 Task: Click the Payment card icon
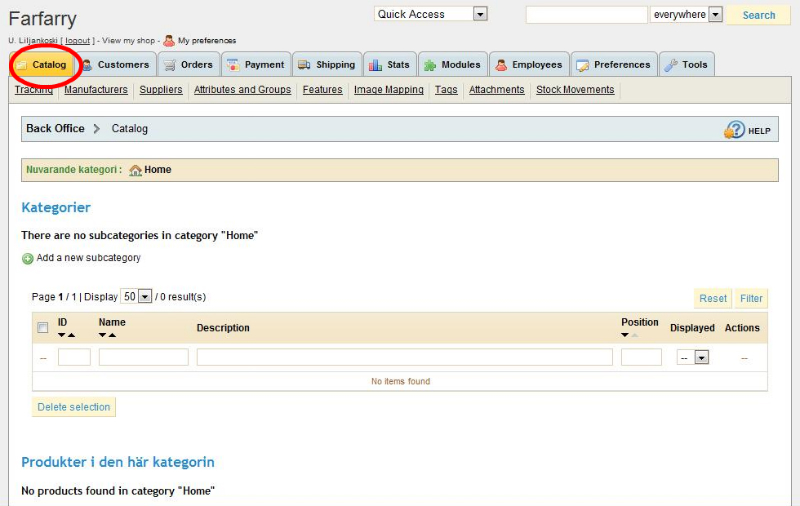pyautogui.click(x=233, y=65)
